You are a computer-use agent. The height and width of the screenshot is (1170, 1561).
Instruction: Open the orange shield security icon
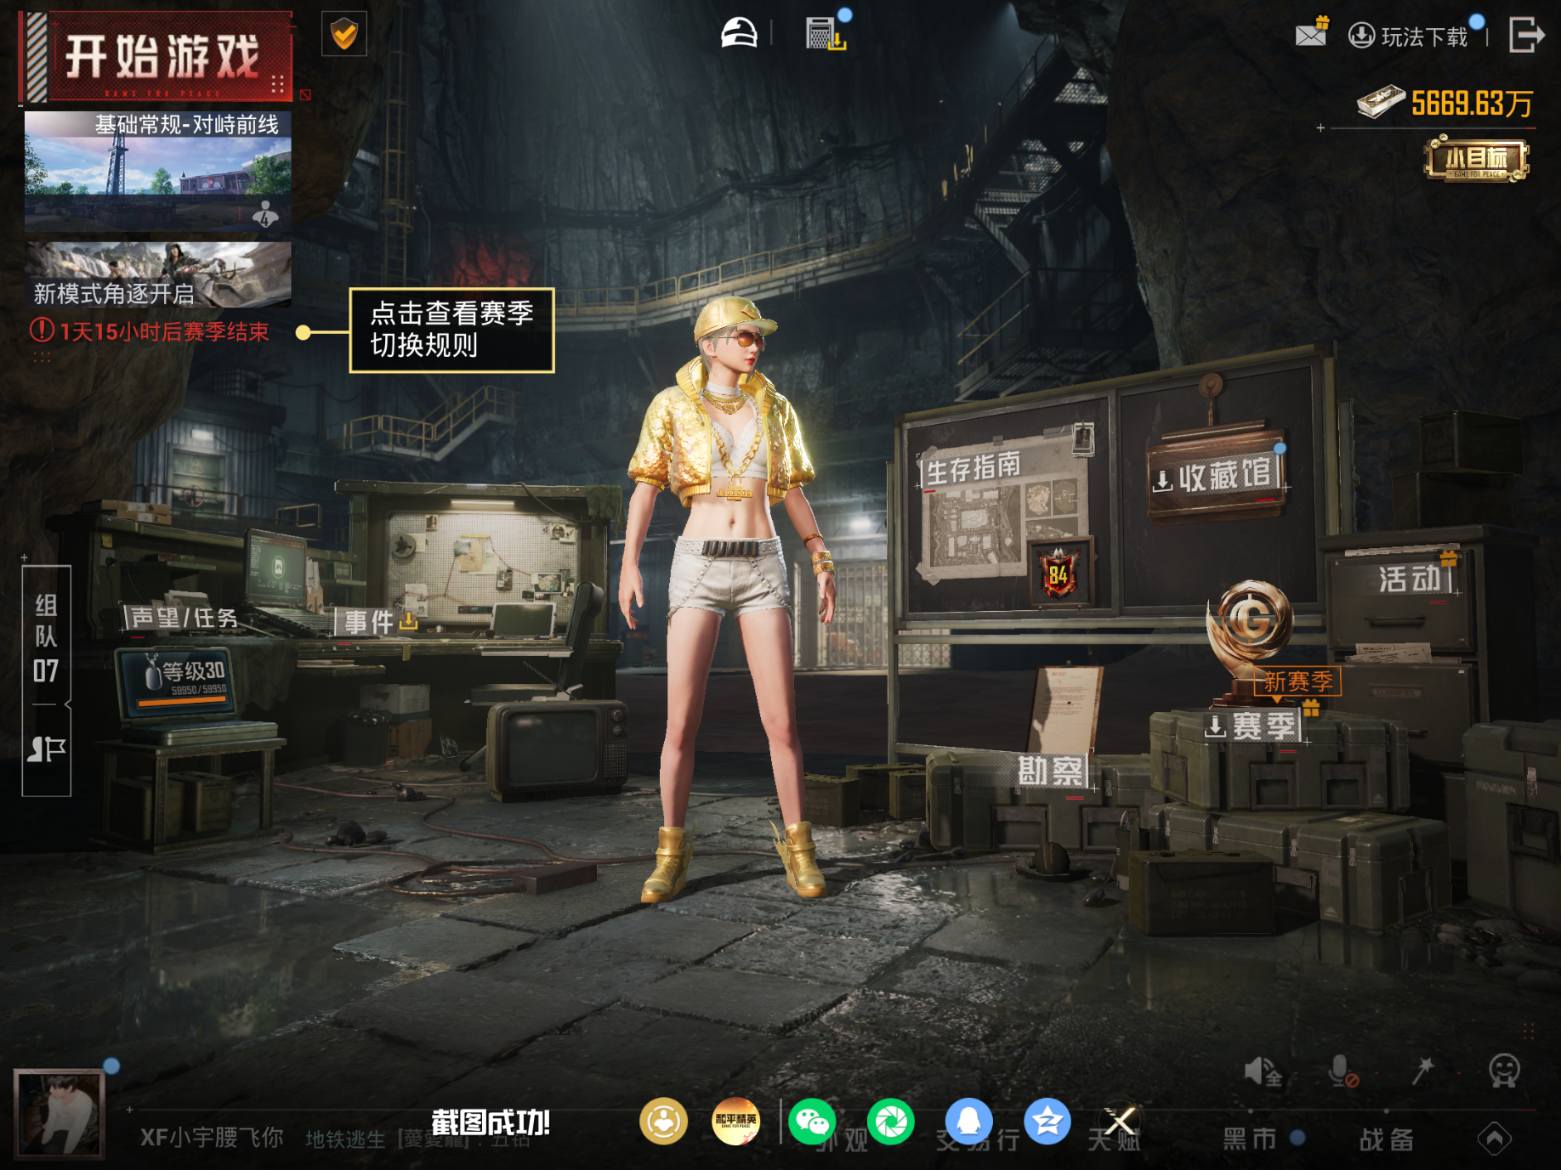coord(344,35)
